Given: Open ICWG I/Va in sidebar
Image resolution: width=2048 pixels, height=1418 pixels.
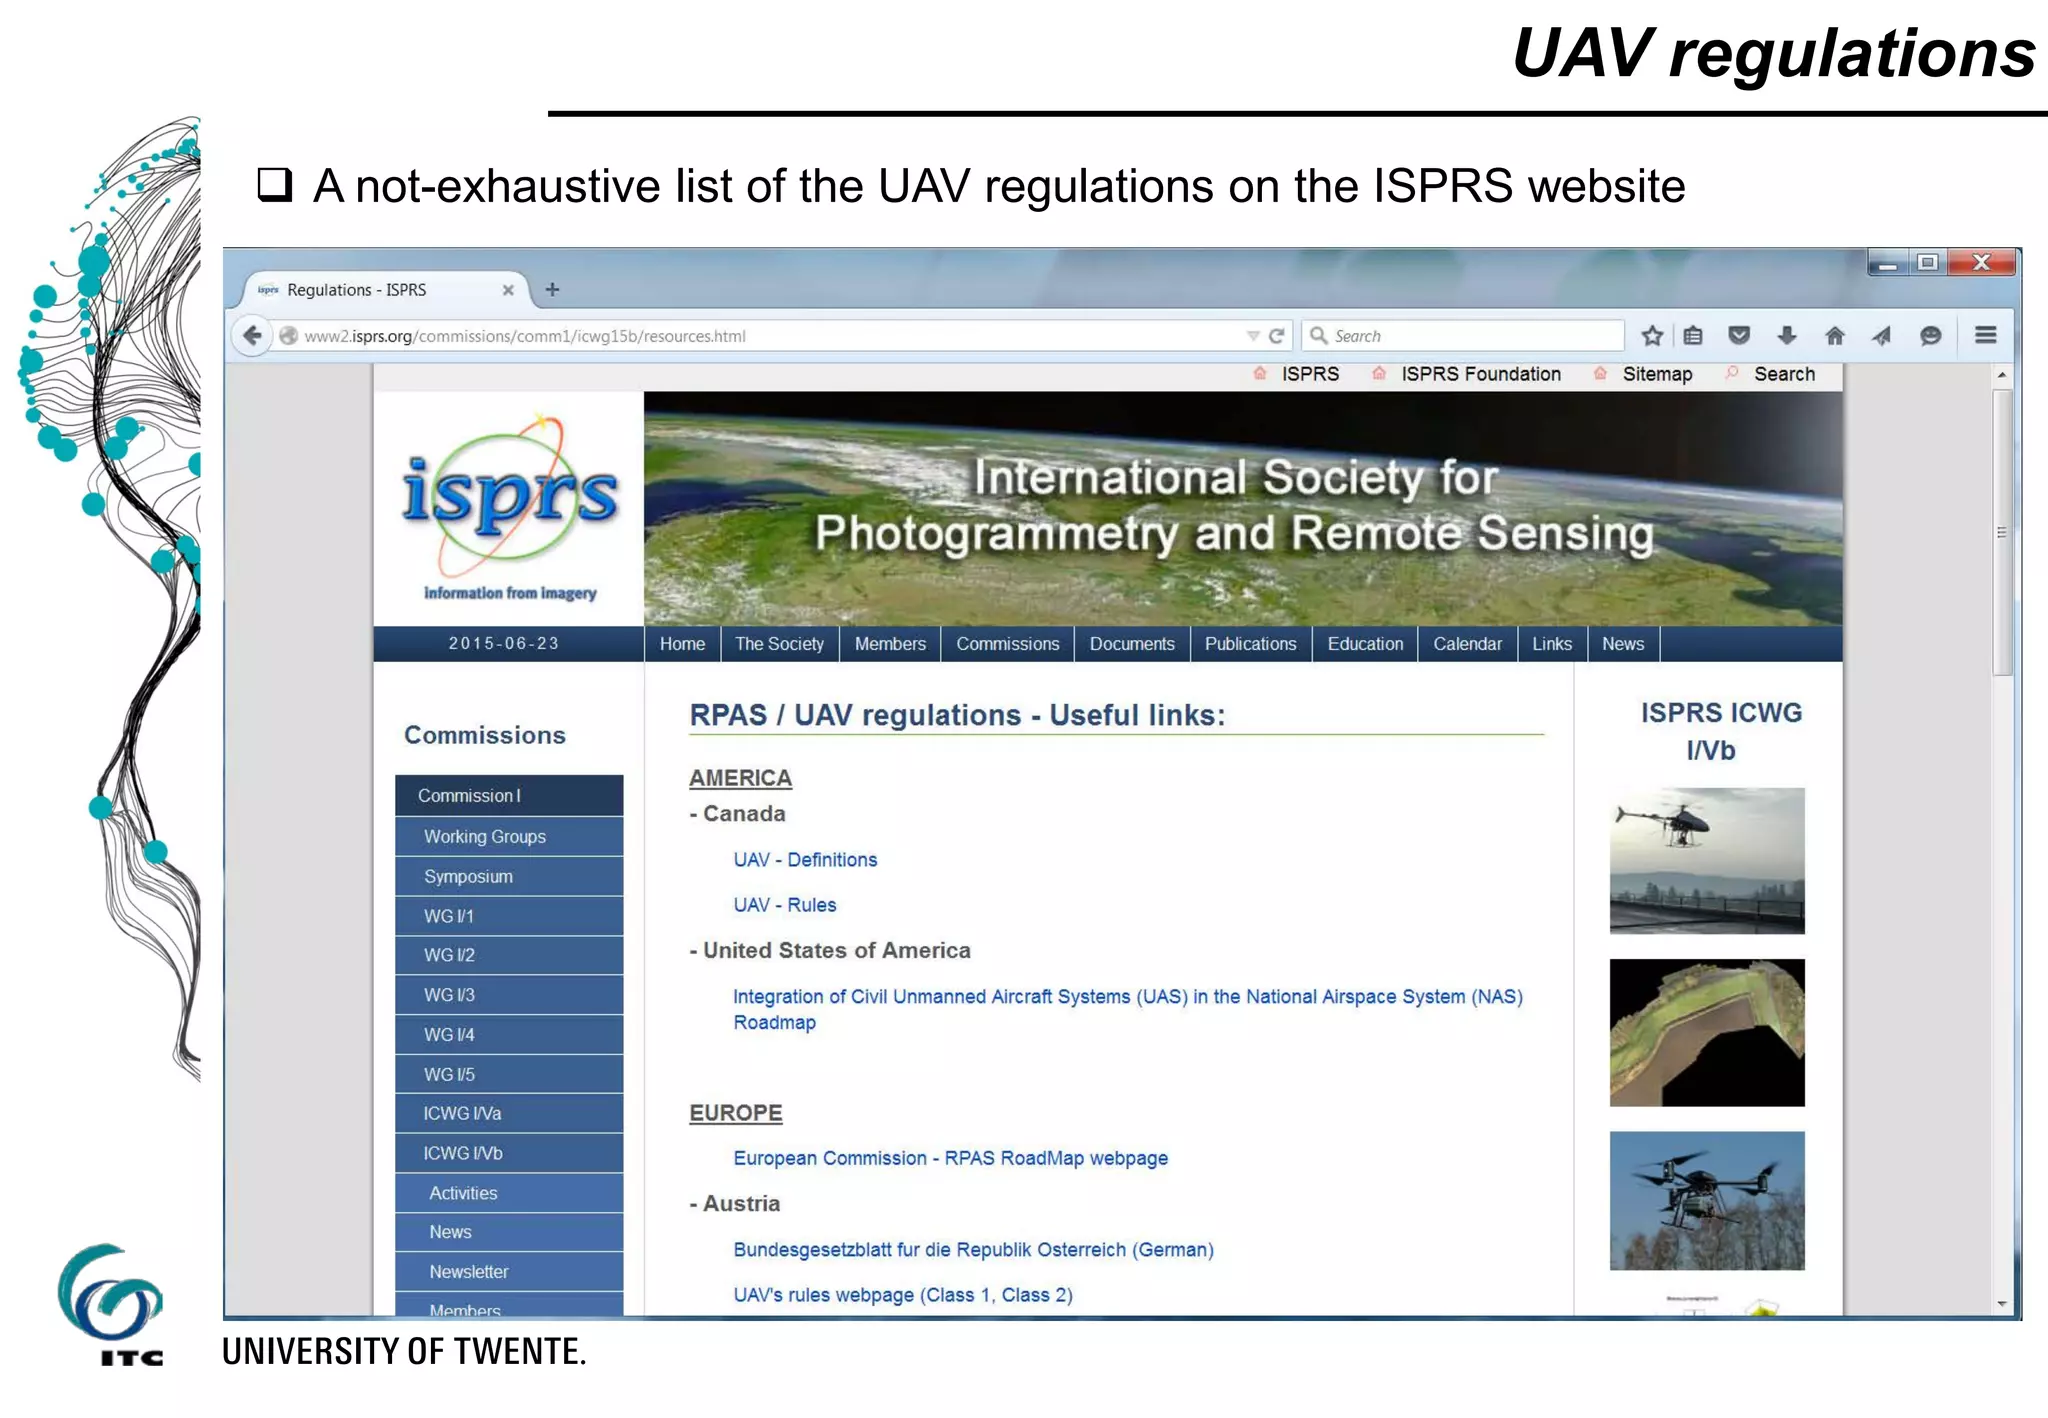Looking at the screenshot, I should pos(509,1114).
